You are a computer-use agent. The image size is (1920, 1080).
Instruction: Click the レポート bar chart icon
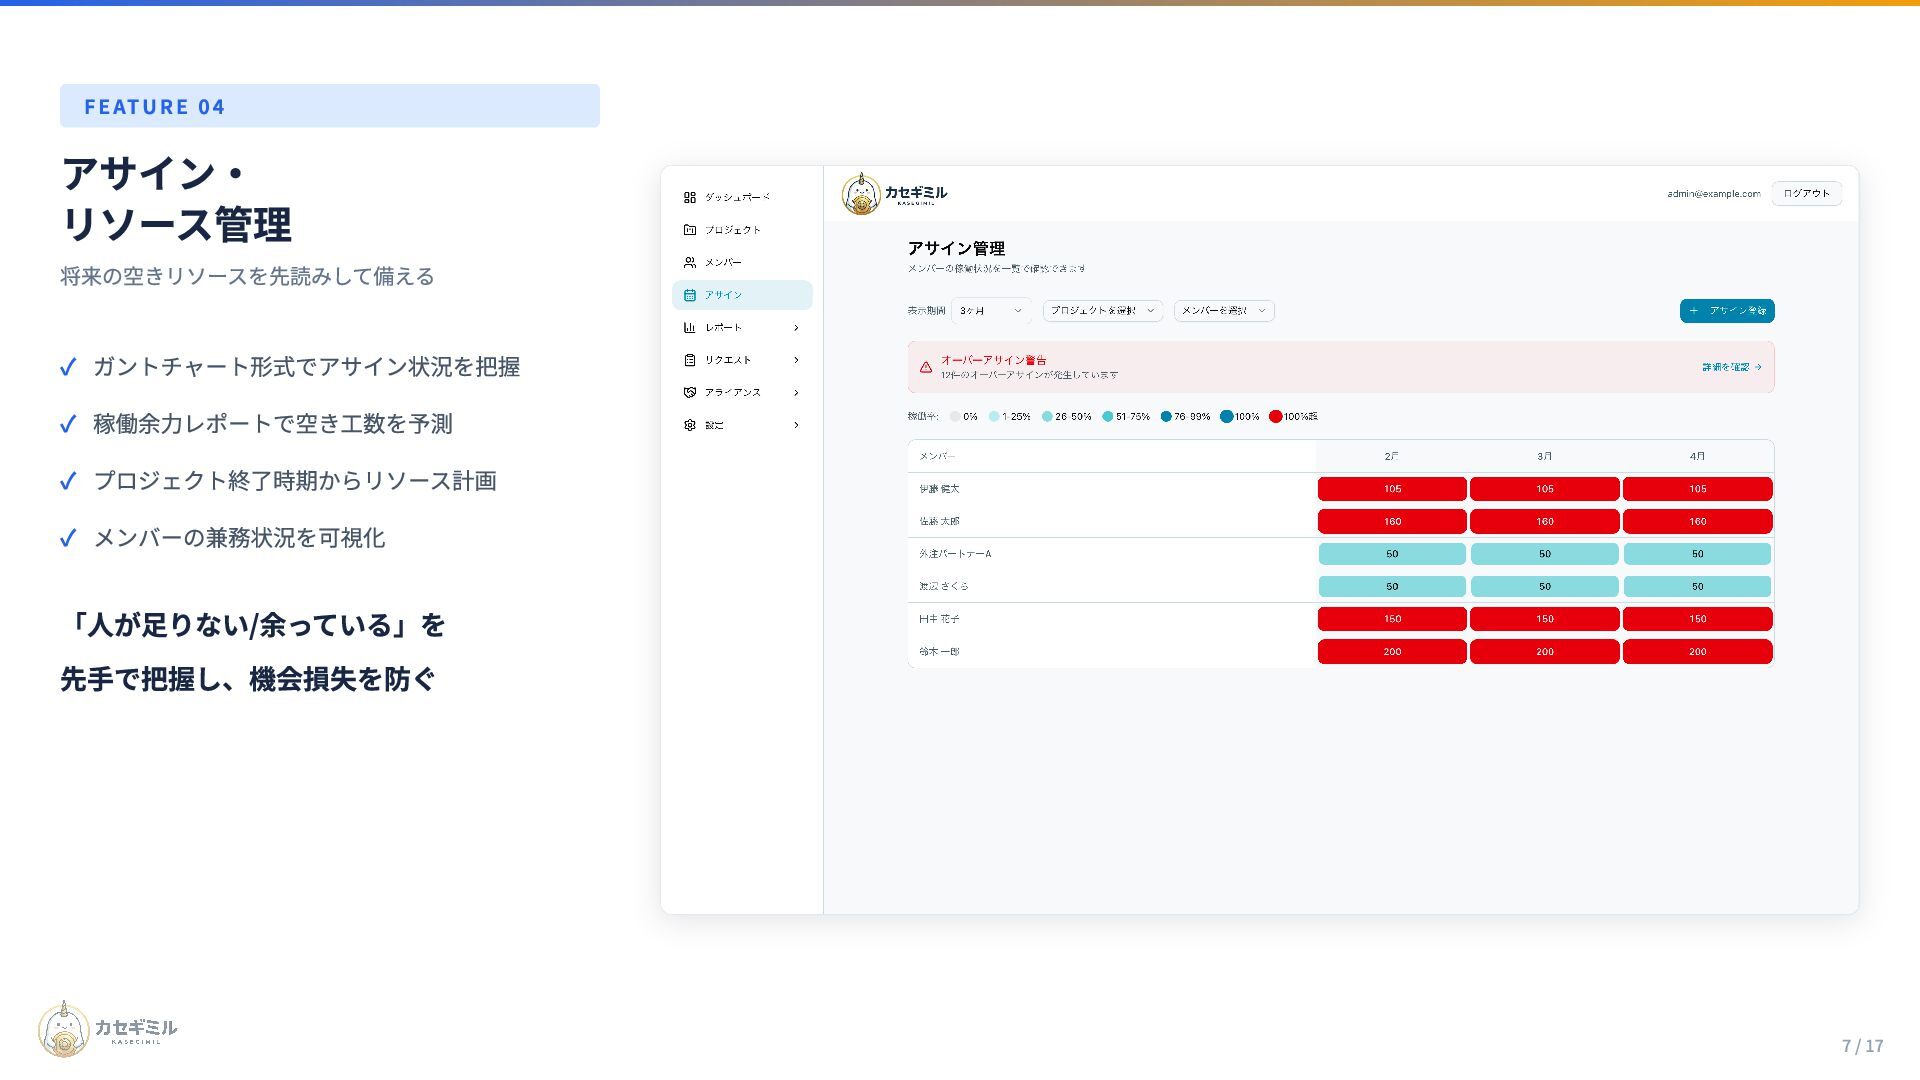(689, 327)
